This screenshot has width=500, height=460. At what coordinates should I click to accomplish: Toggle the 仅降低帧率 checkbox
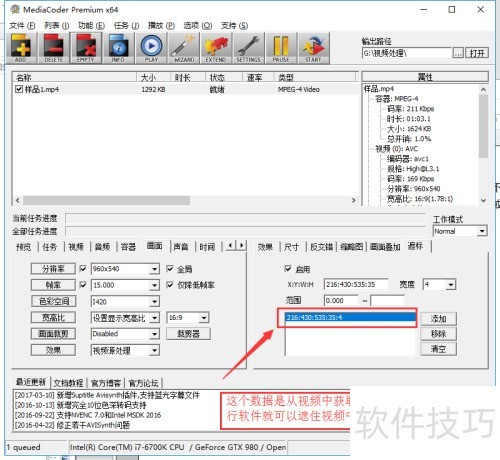click(x=170, y=284)
